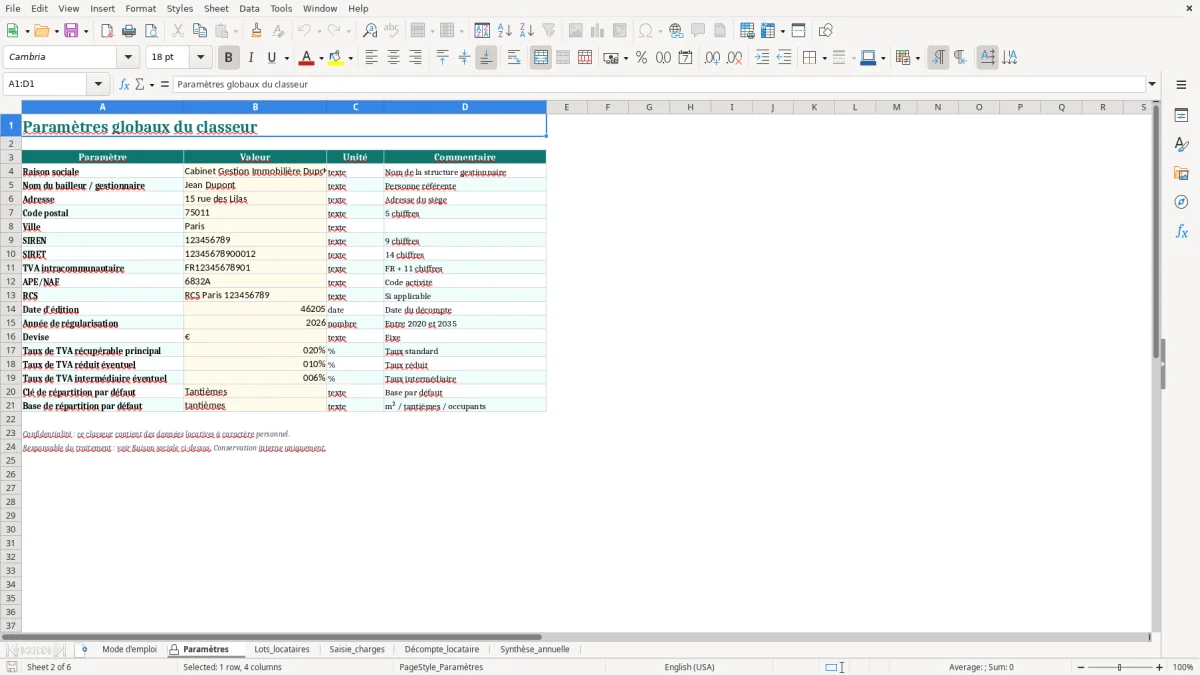This screenshot has width=1200, height=675.
Task: Apply the yellow background color swatch
Action: [336, 58]
